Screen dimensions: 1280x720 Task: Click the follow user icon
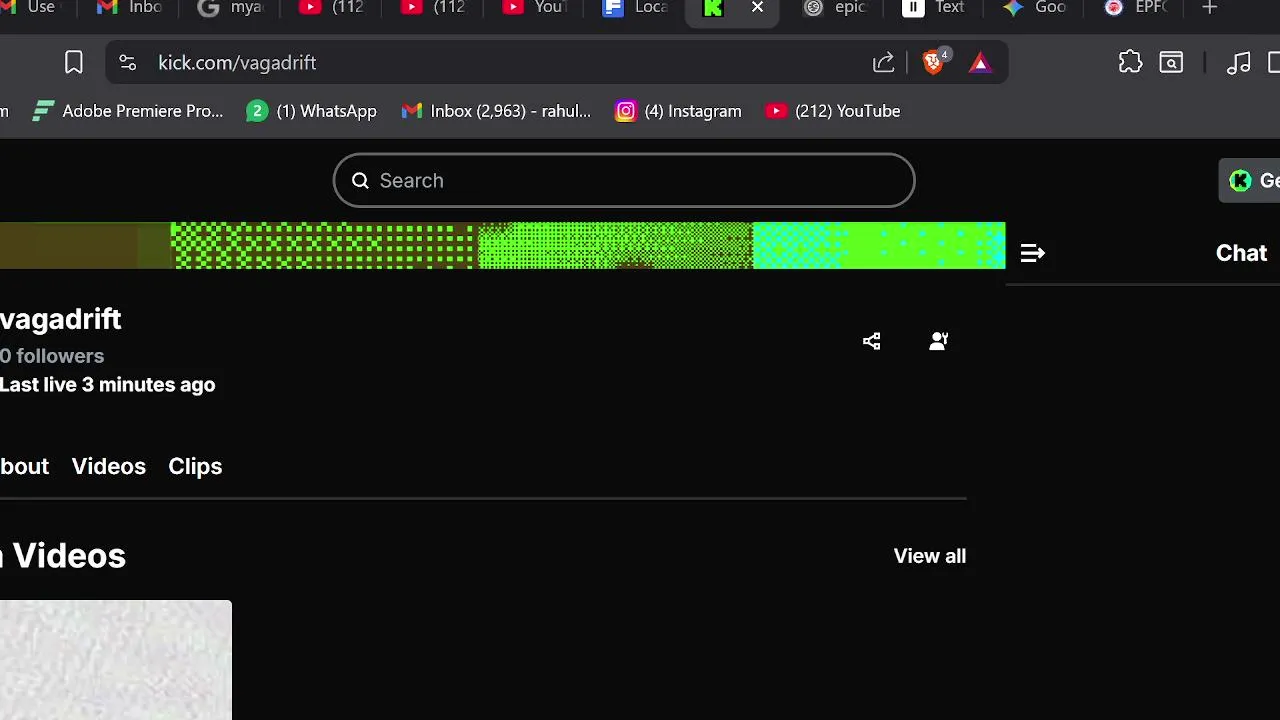click(x=938, y=341)
